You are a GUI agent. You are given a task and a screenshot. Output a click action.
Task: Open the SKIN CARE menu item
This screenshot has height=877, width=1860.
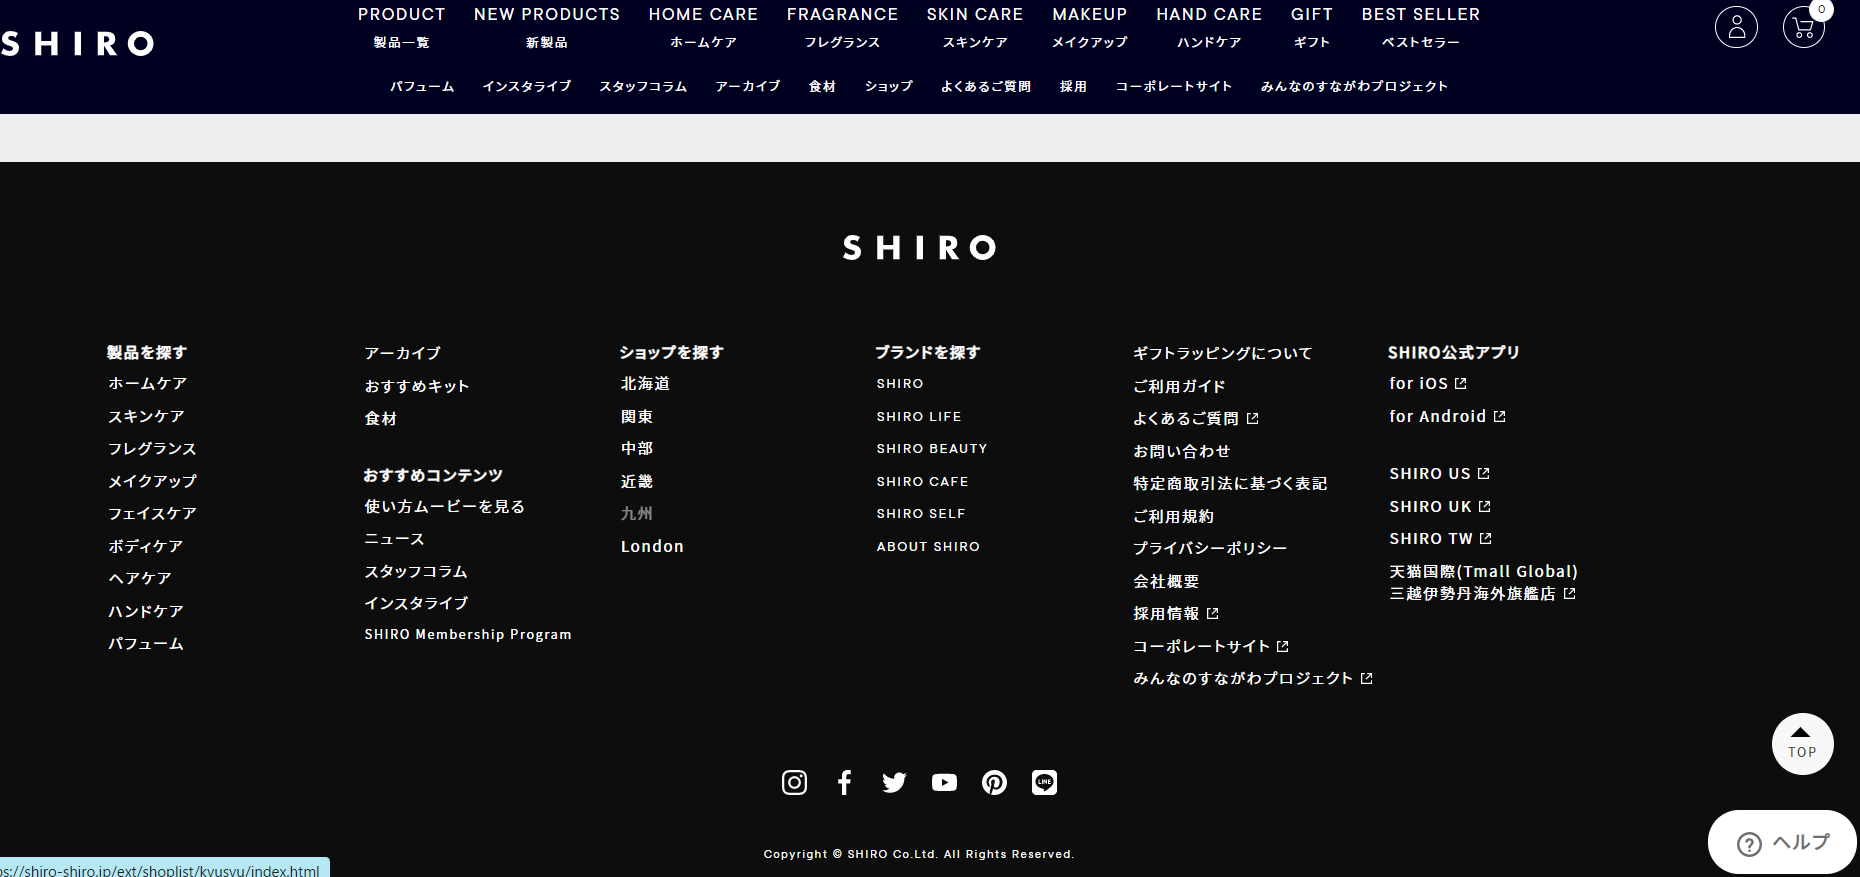[x=975, y=27]
